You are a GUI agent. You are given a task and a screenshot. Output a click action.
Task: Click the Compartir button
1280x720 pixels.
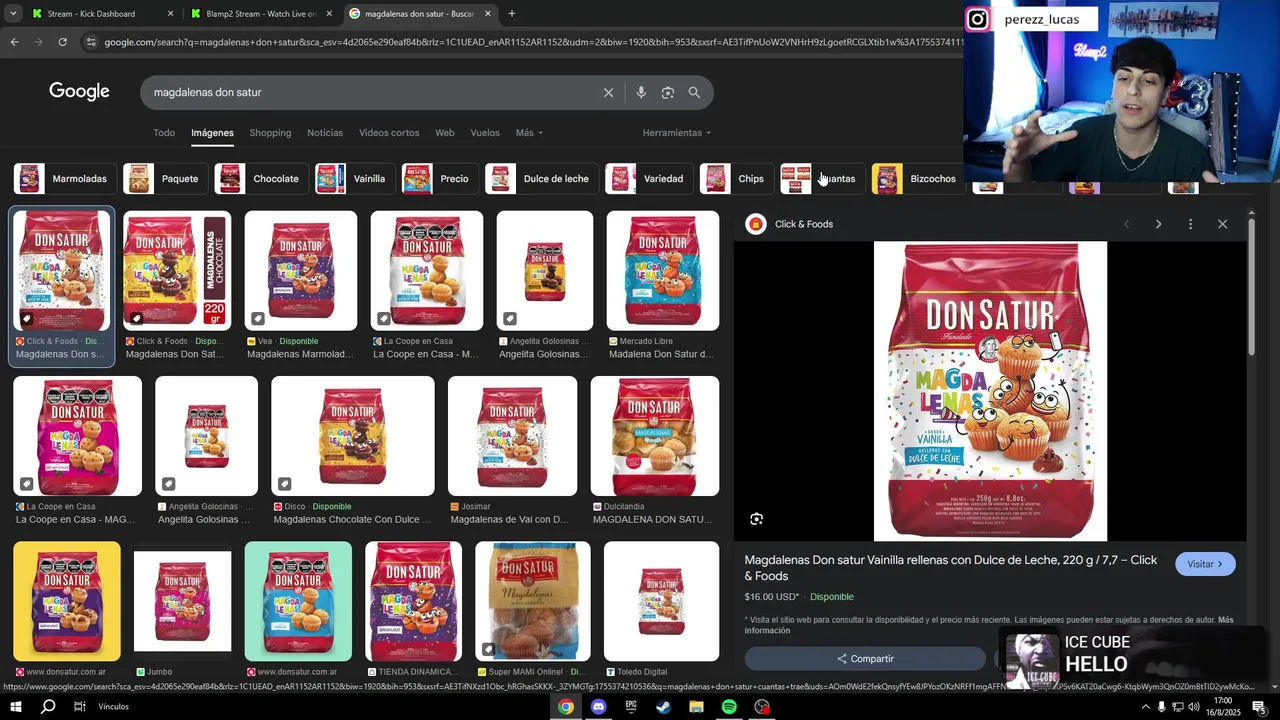tap(865, 659)
